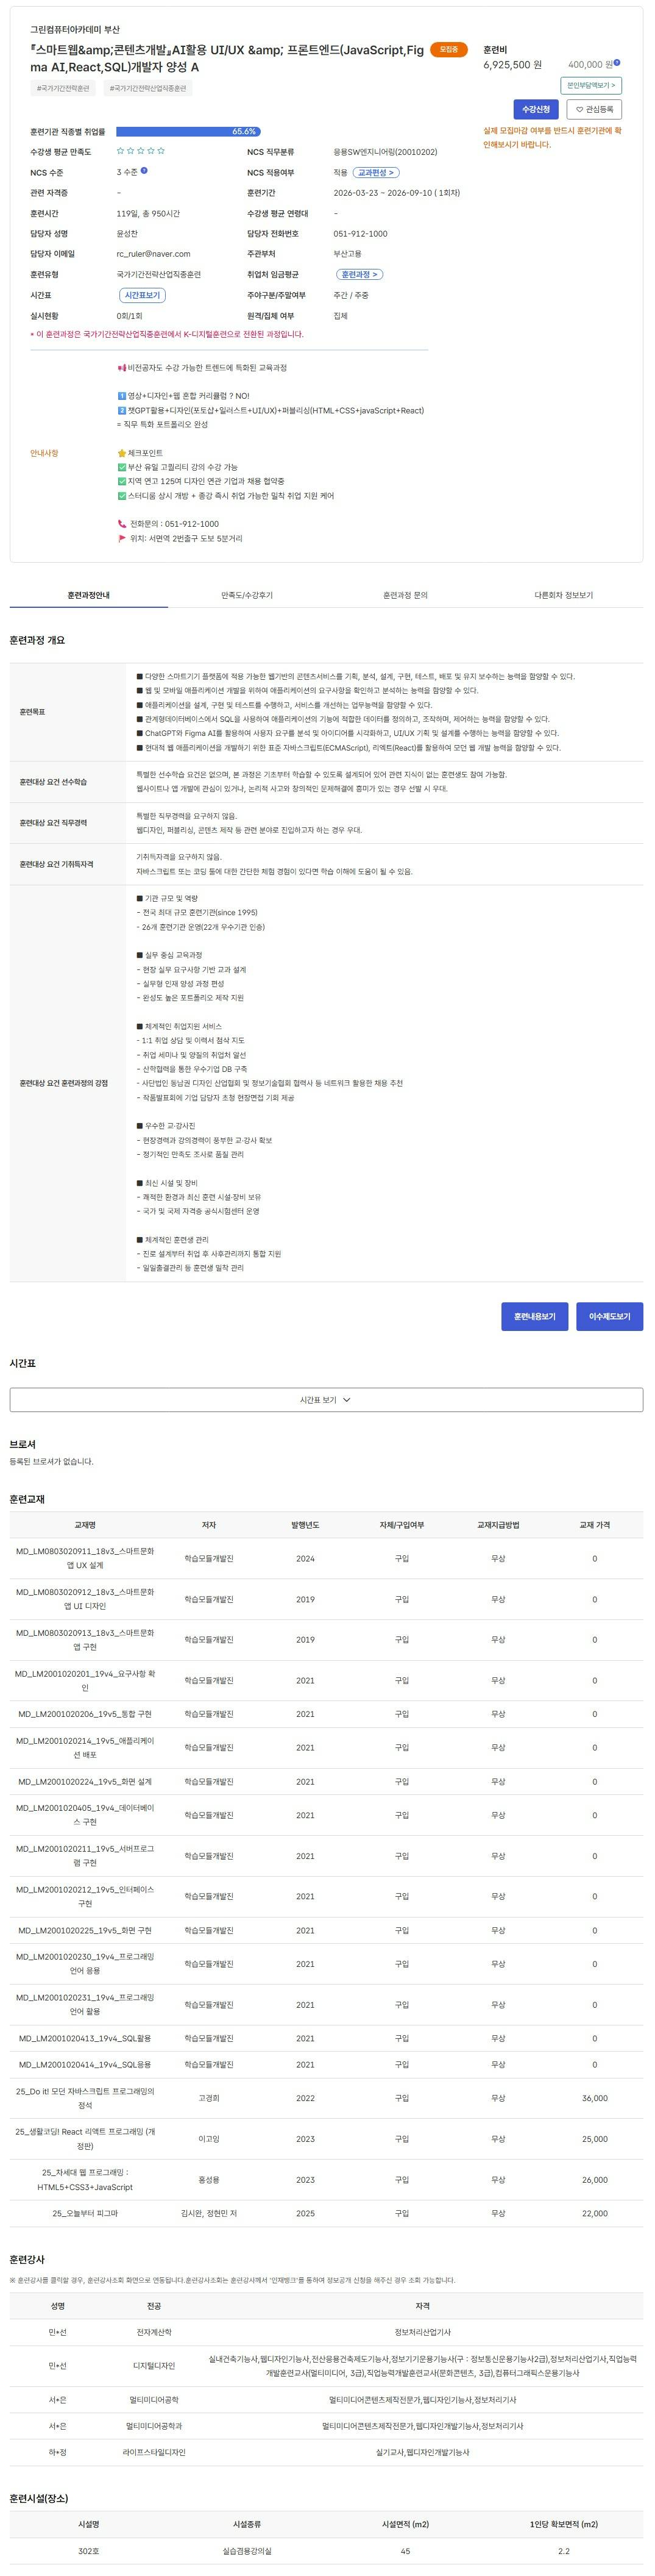Click the 모집중 status badge
The width and height of the screenshot is (655, 2576).
pyautogui.click(x=449, y=49)
